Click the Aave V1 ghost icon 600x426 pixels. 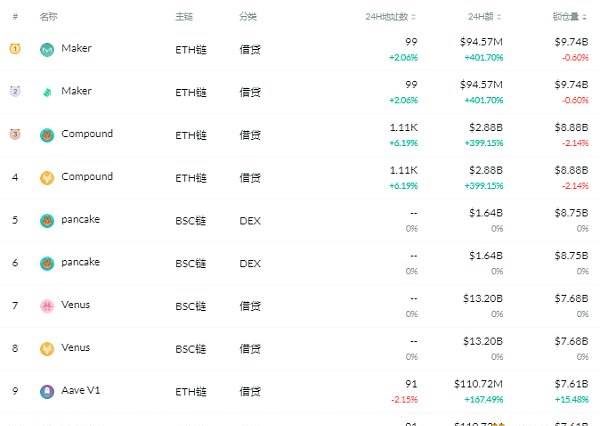[47, 392]
